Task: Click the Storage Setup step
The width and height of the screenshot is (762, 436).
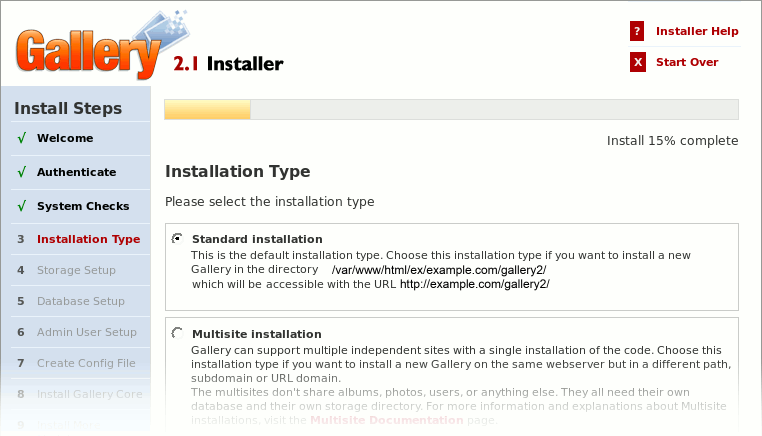Action: pyautogui.click(x=76, y=270)
